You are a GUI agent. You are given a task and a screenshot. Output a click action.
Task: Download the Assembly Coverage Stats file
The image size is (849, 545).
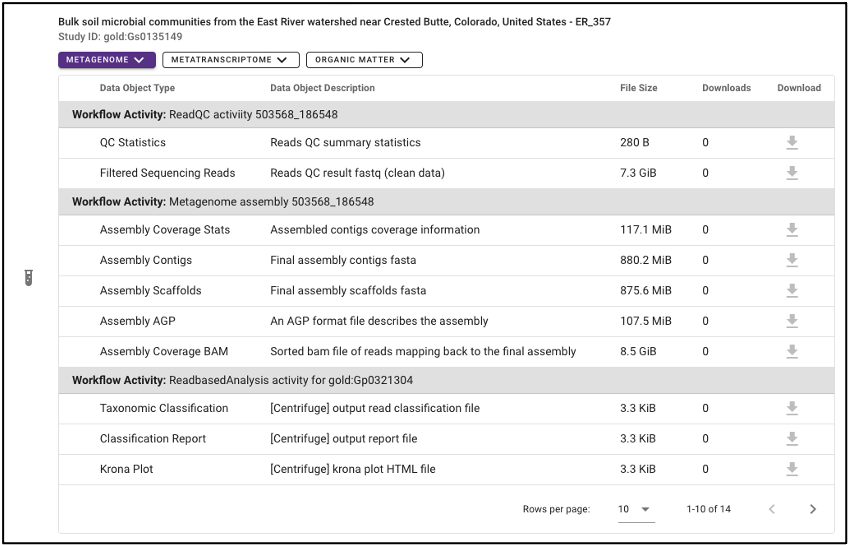click(792, 230)
